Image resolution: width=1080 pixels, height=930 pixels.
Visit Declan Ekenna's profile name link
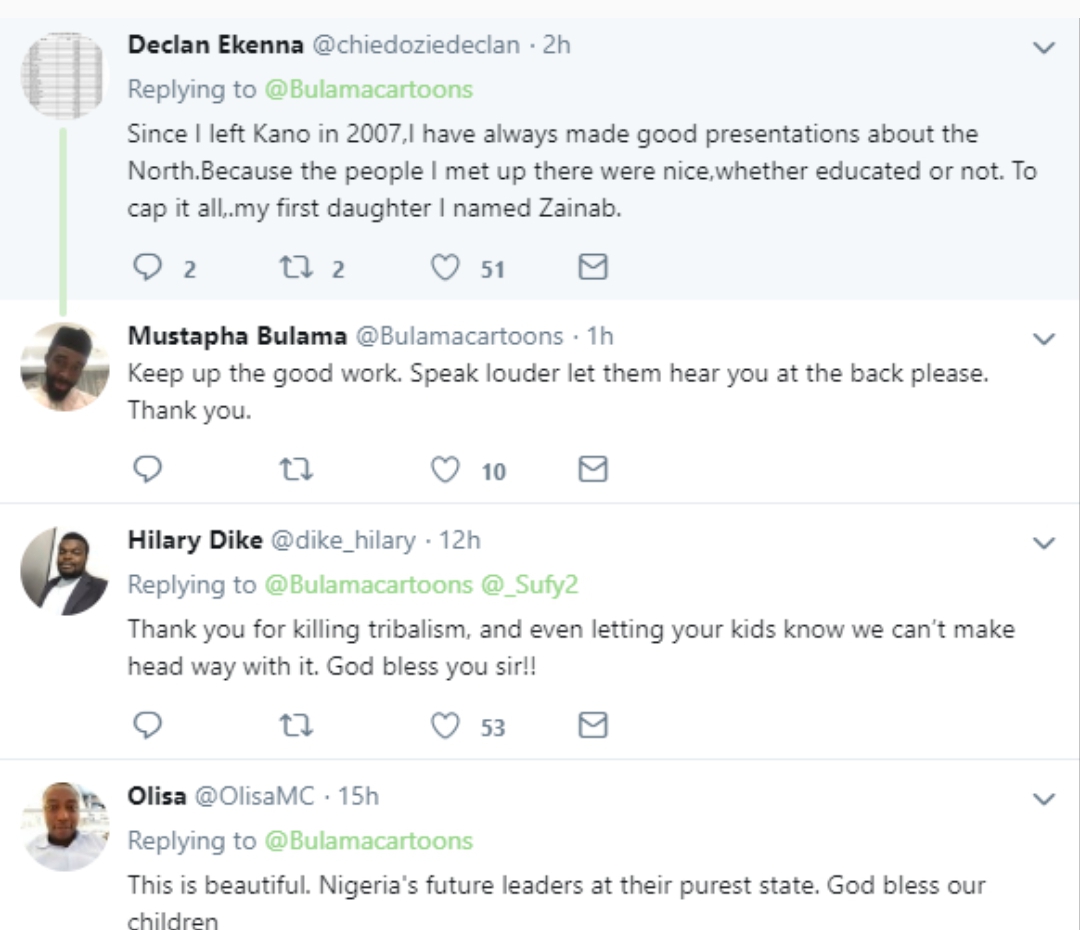click(216, 45)
